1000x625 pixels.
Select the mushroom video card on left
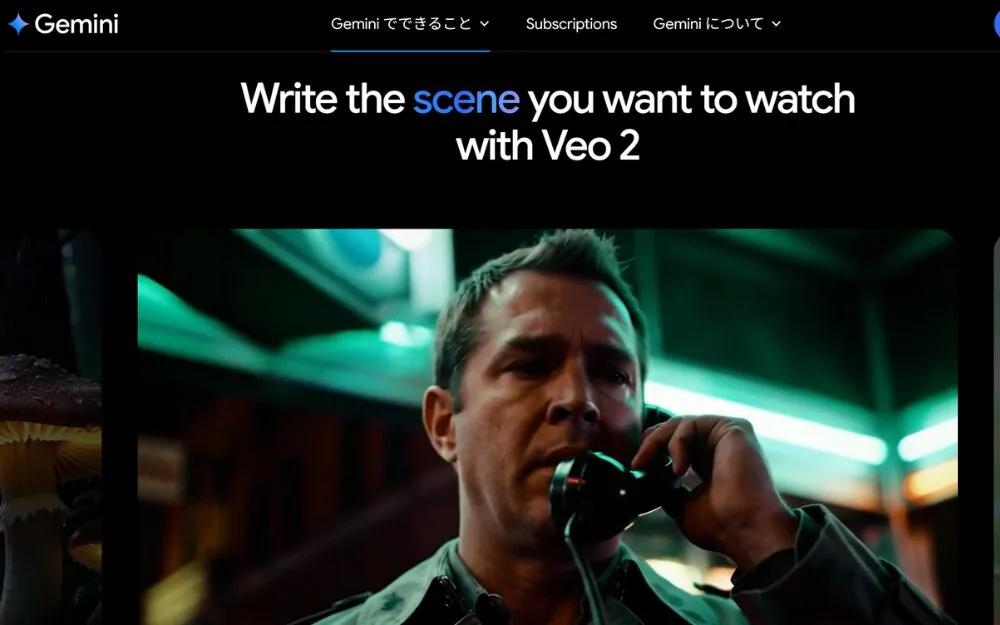(x=50, y=427)
